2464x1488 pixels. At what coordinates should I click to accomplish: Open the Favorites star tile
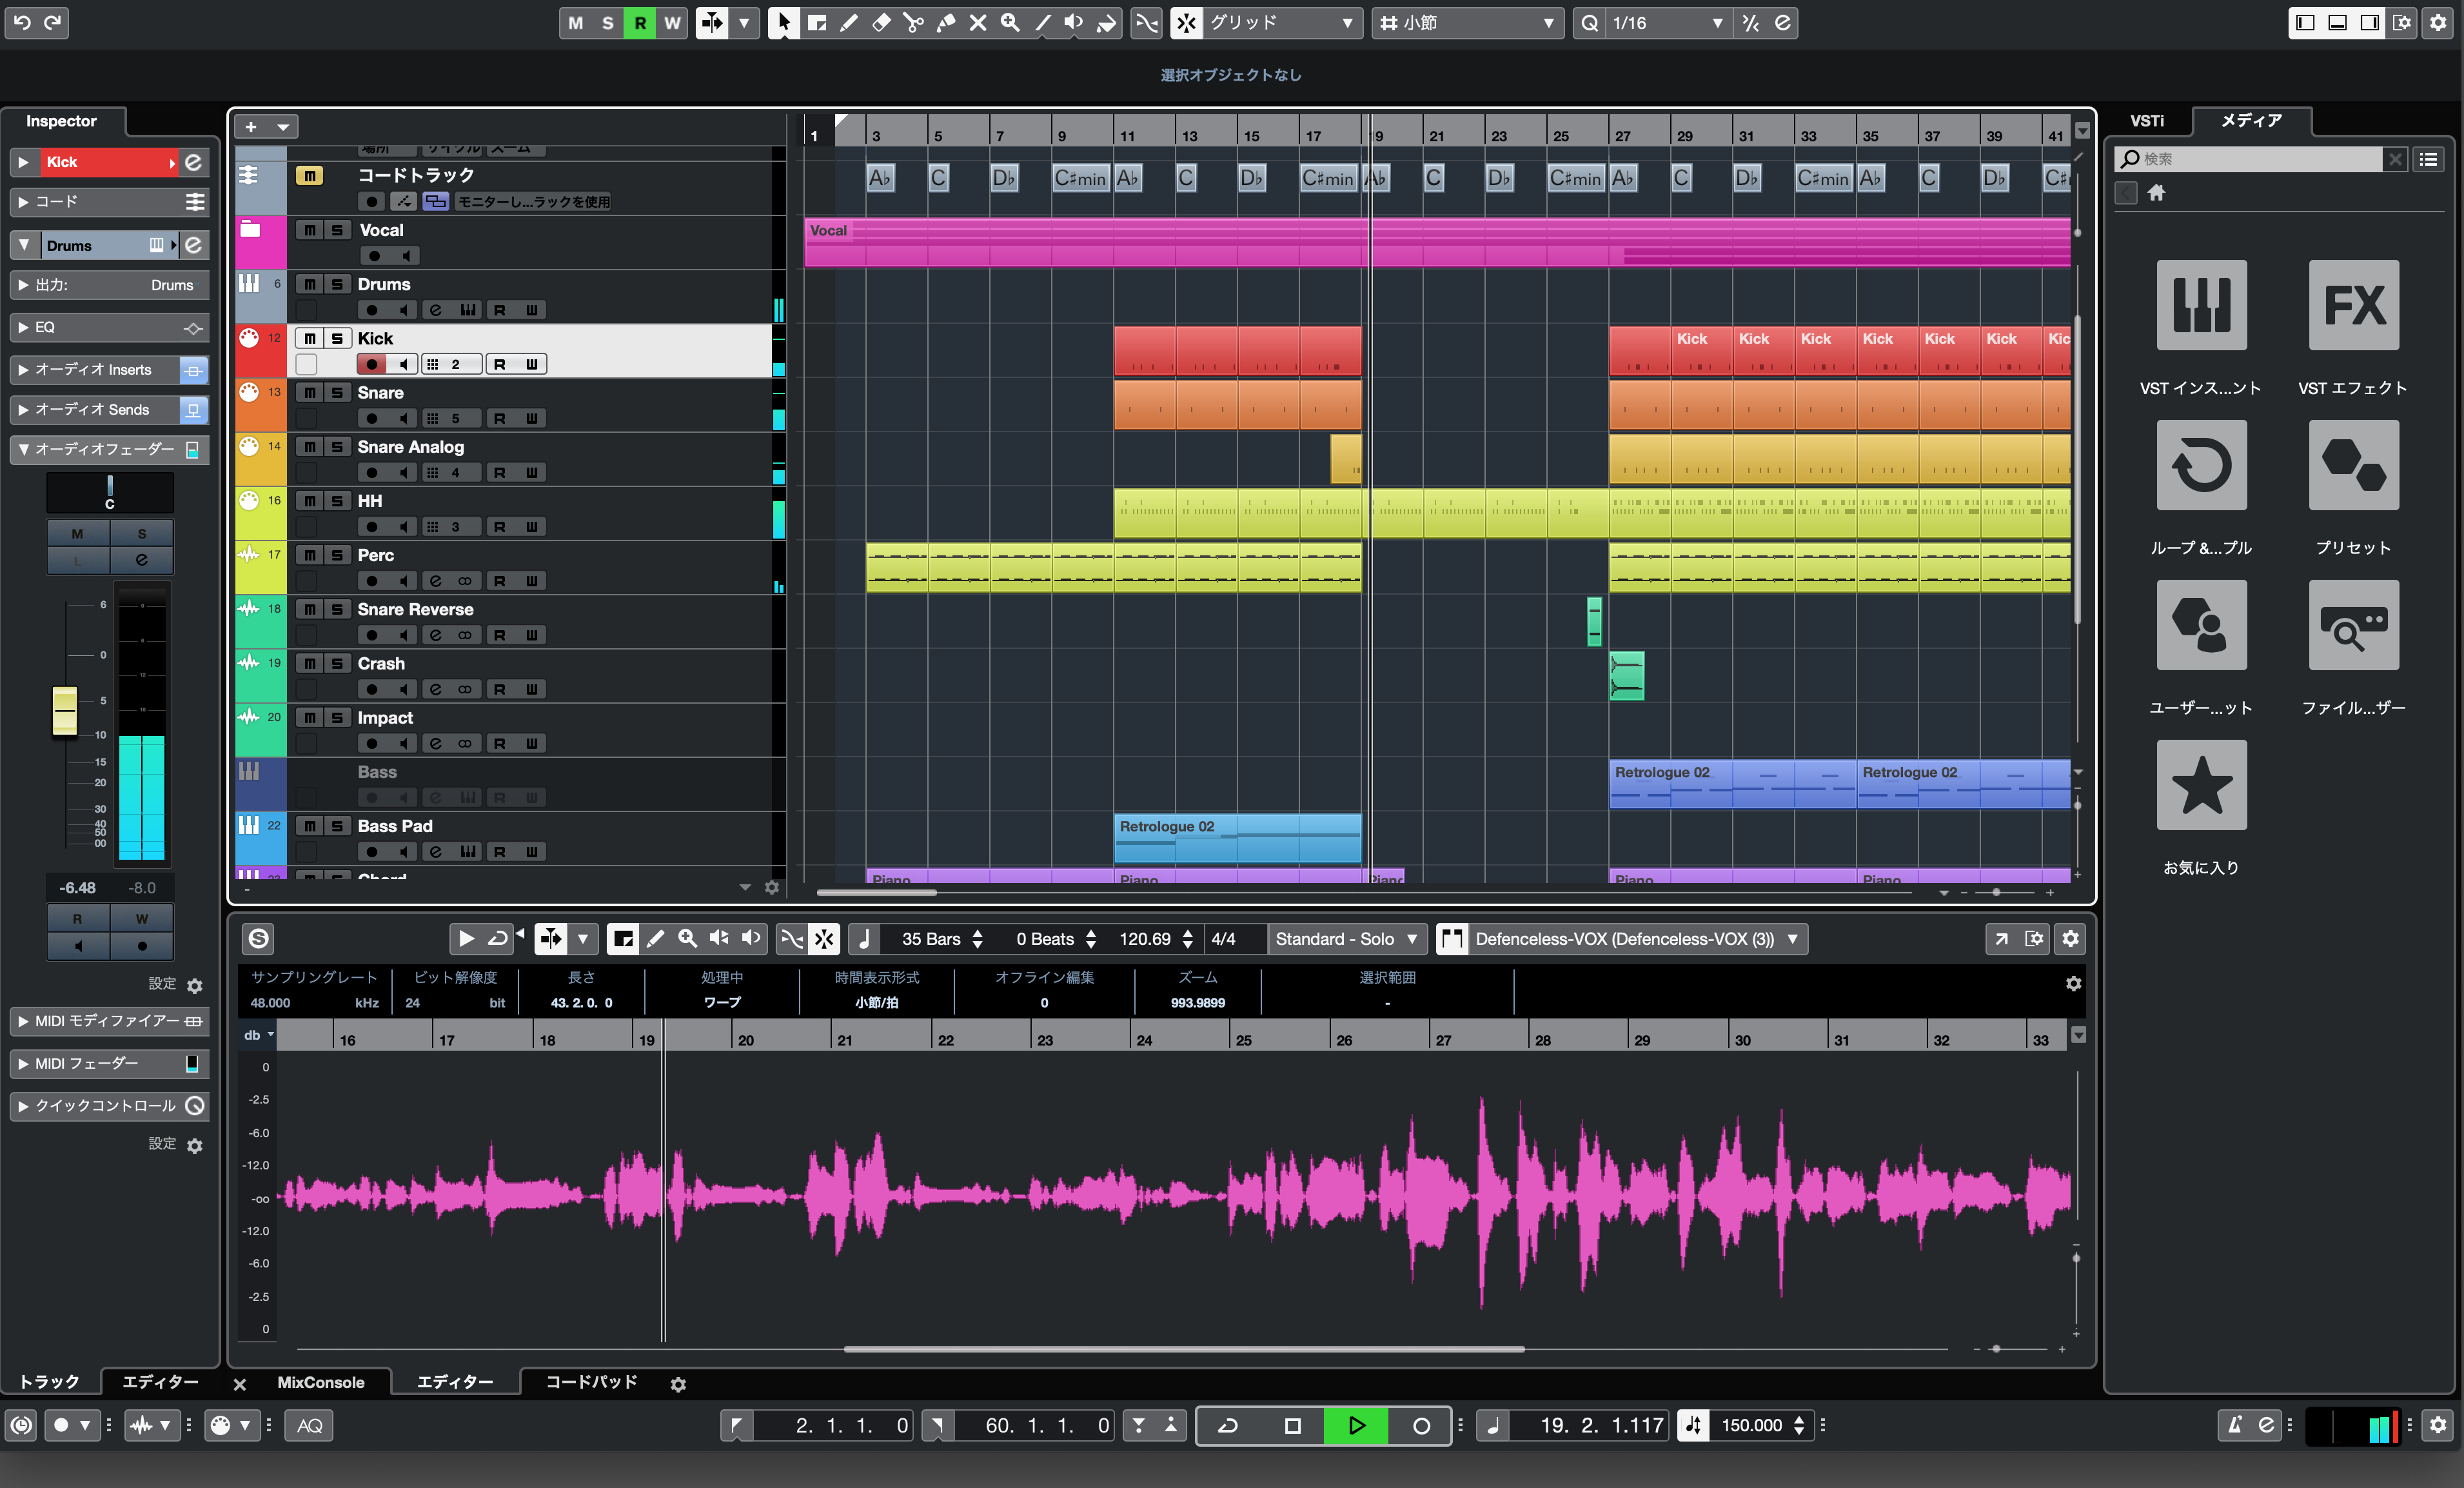[2201, 785]
